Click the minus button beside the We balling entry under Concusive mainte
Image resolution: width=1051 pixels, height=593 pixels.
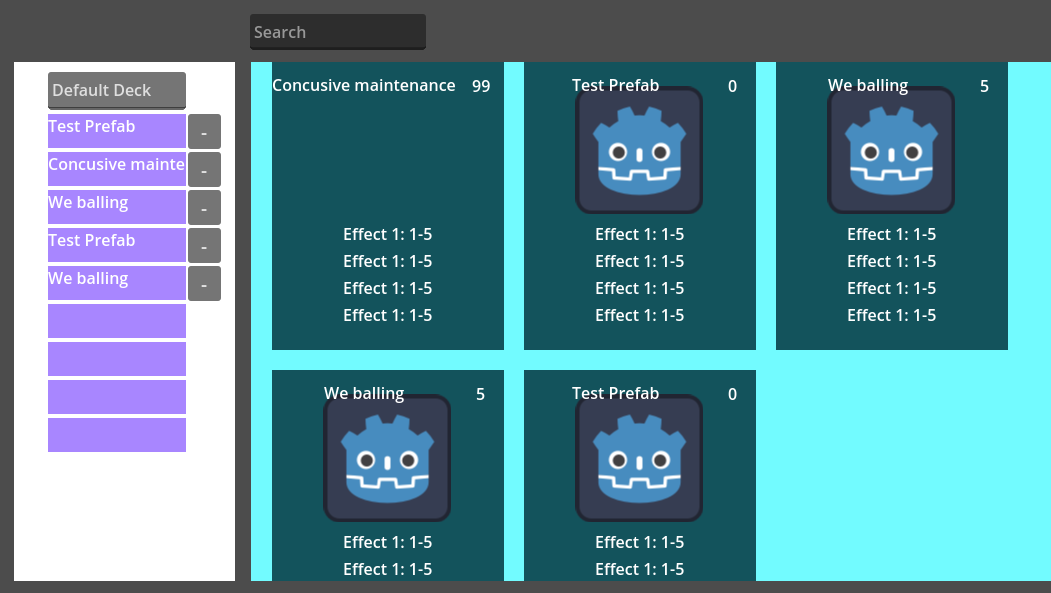point(204,208)
